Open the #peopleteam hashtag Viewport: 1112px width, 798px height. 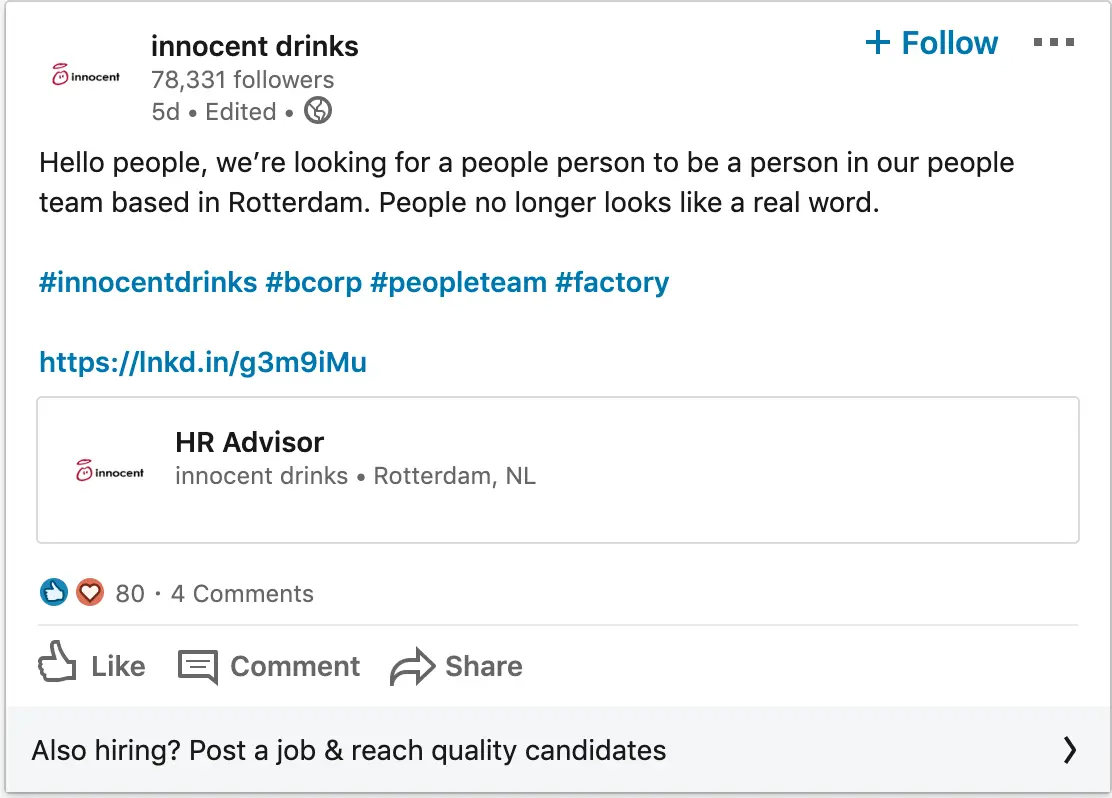point(458,282)
